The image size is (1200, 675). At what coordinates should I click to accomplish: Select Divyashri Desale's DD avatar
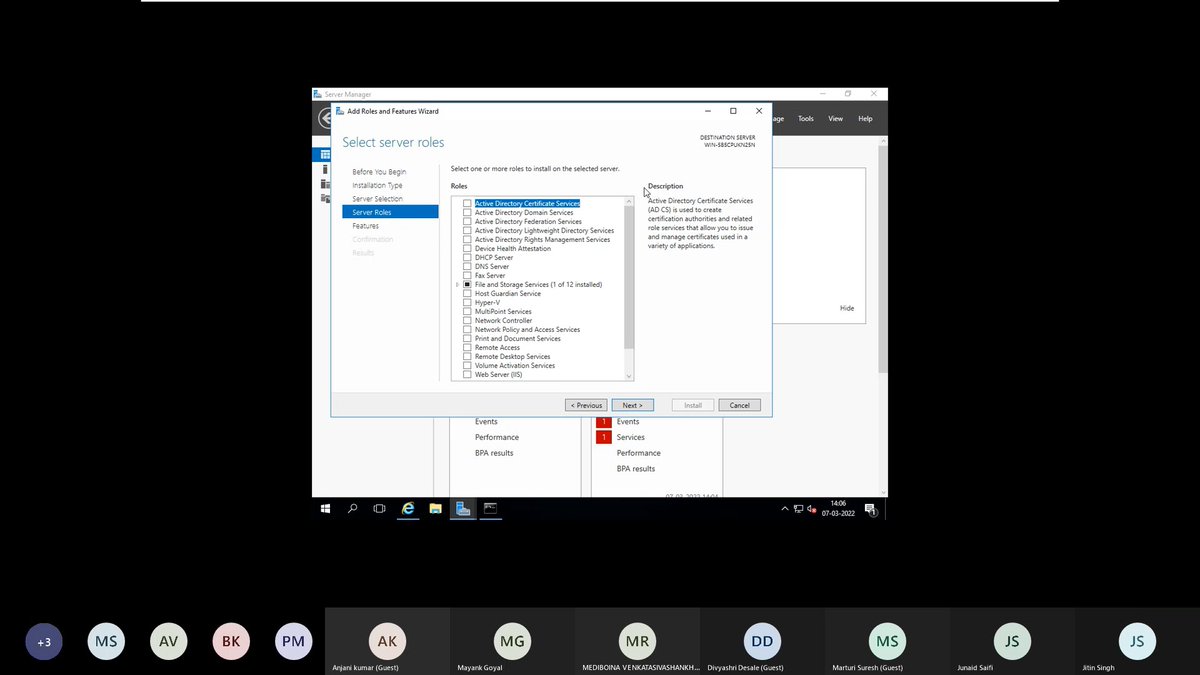tap(762, 641)
